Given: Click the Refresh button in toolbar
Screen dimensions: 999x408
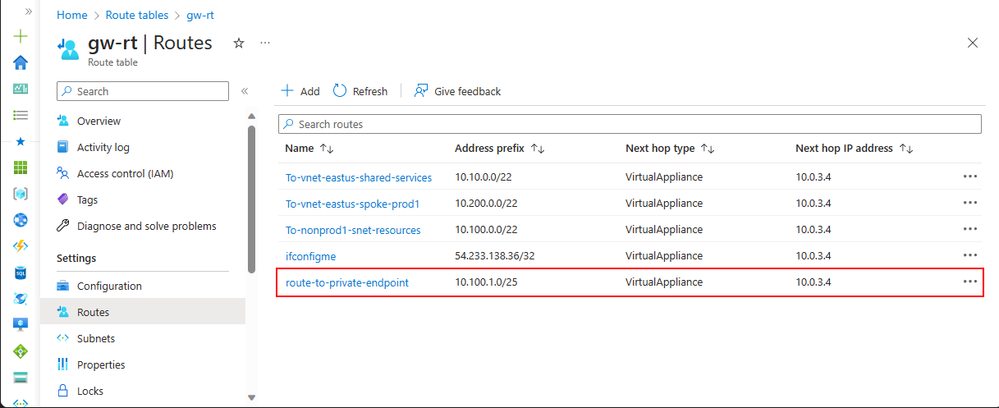Looking at the screenshot, I should pos(361,91).
